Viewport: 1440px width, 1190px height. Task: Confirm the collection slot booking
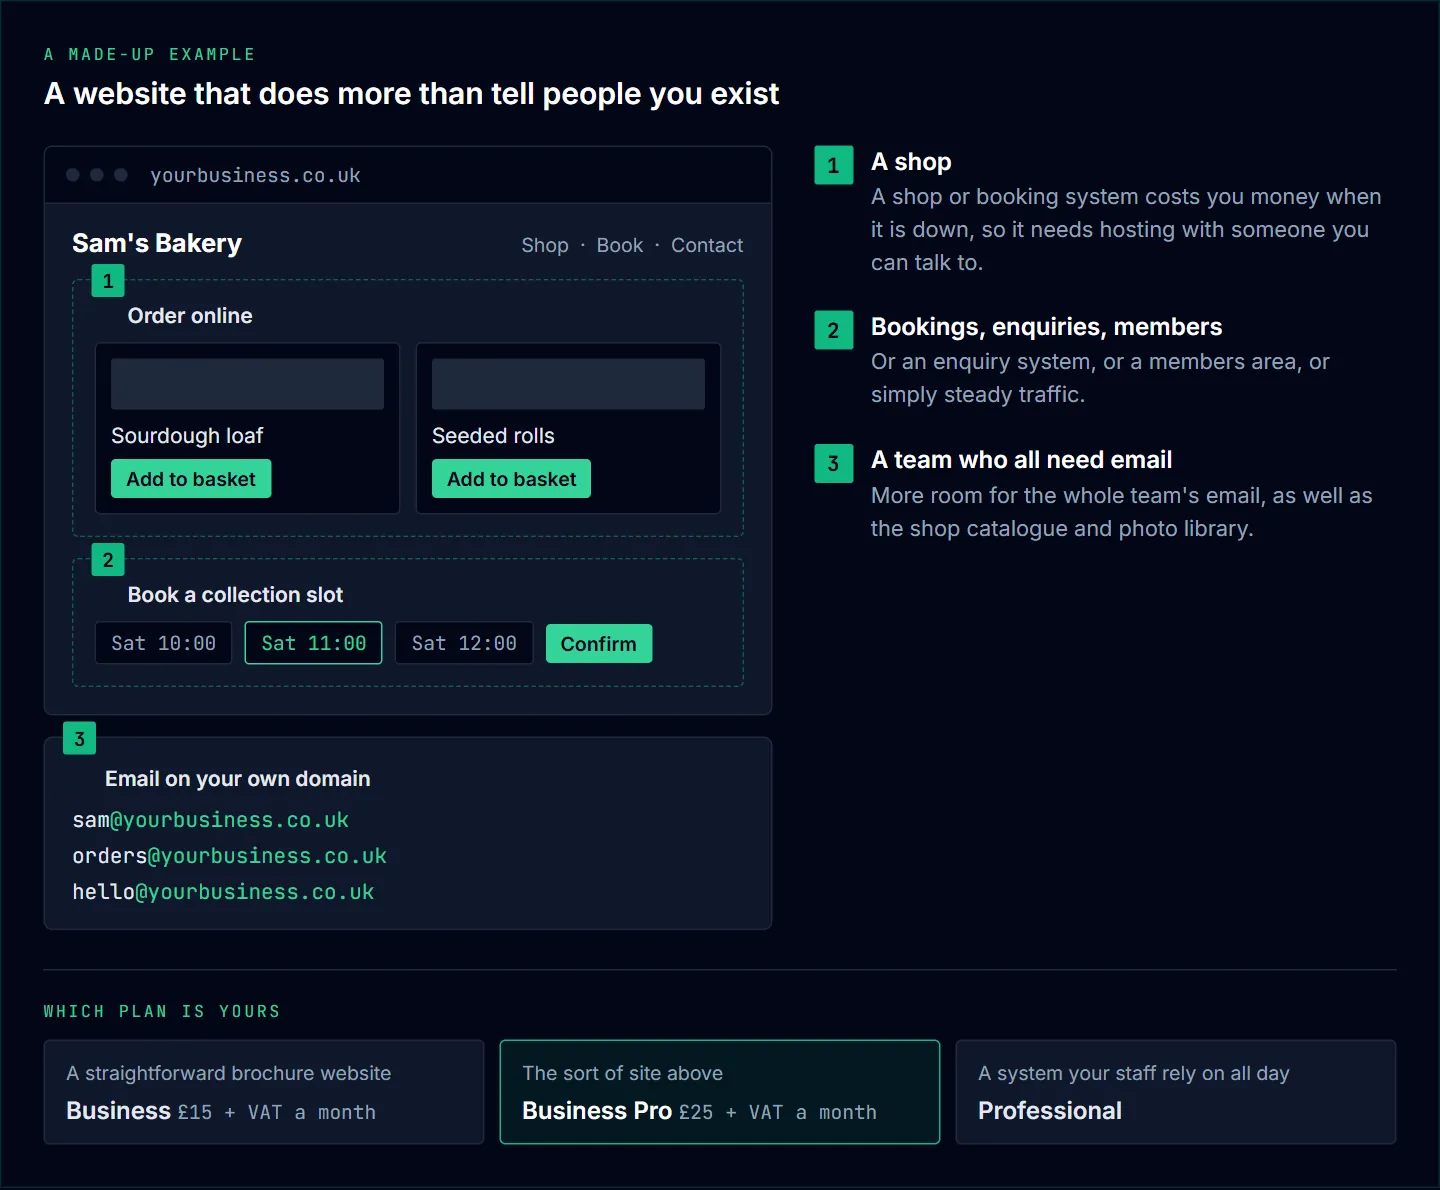coord(599,644)
